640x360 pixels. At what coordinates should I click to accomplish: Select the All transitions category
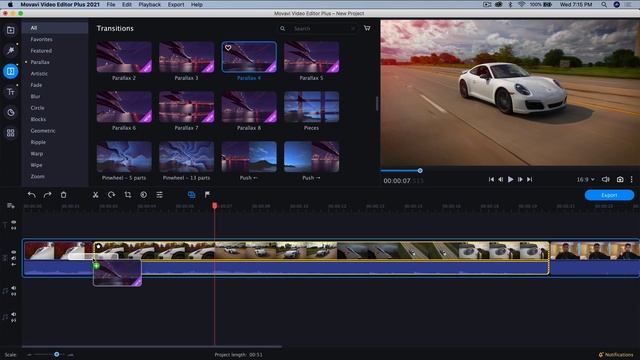[55, 28]
